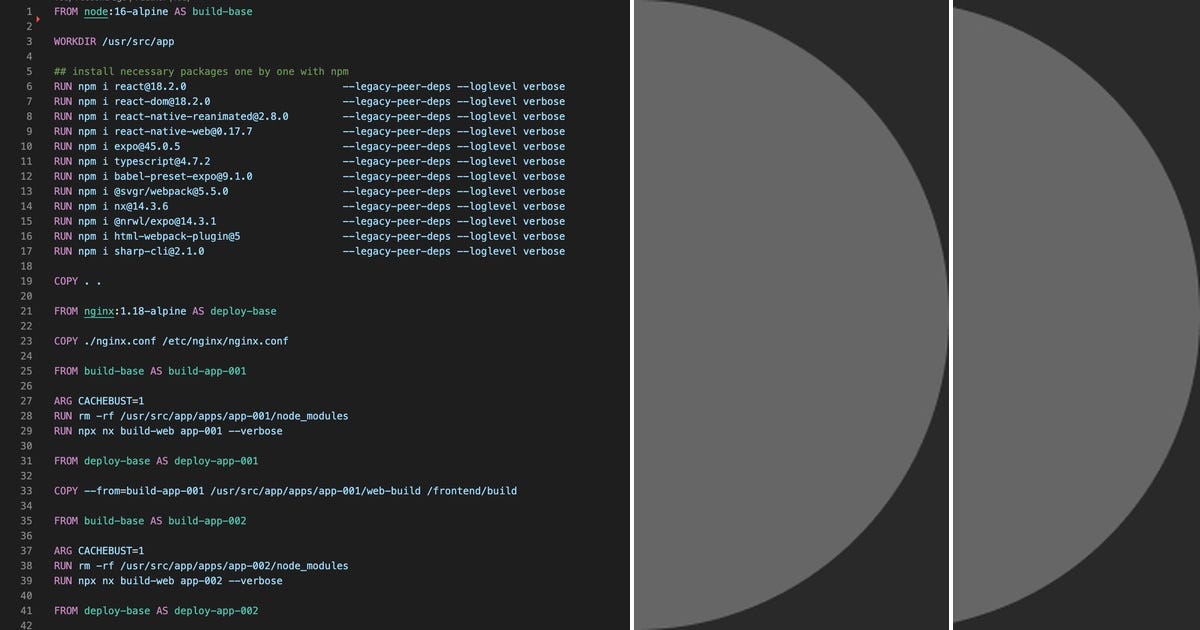Click "react-native-reanimated@2.8.0" package text

[201, 117]
